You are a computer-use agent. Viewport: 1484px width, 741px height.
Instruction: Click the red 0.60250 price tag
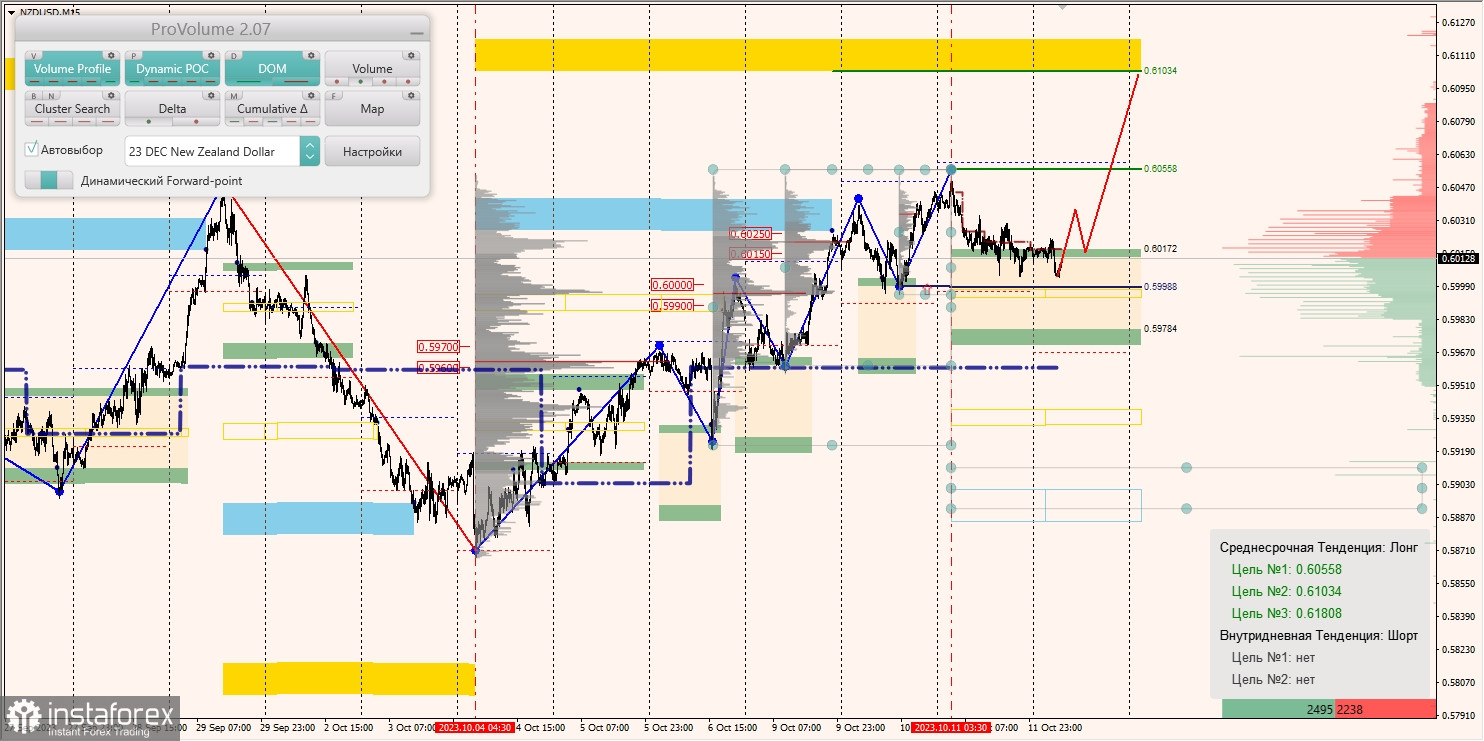tap(751, 234)
